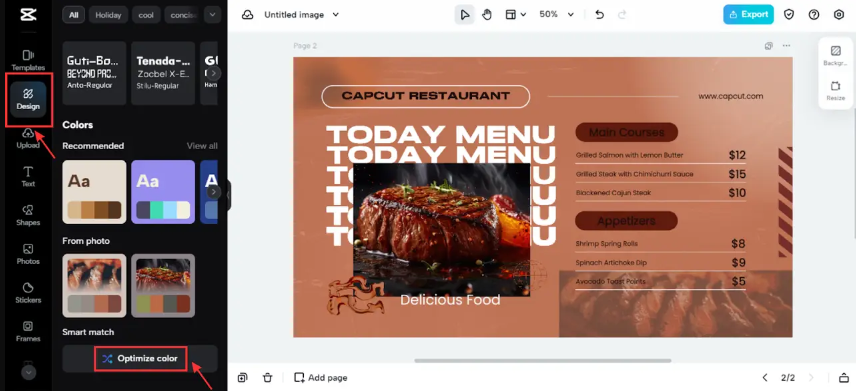Select the Appetizers label
856x391 pixels.
(x=627, y=221)
